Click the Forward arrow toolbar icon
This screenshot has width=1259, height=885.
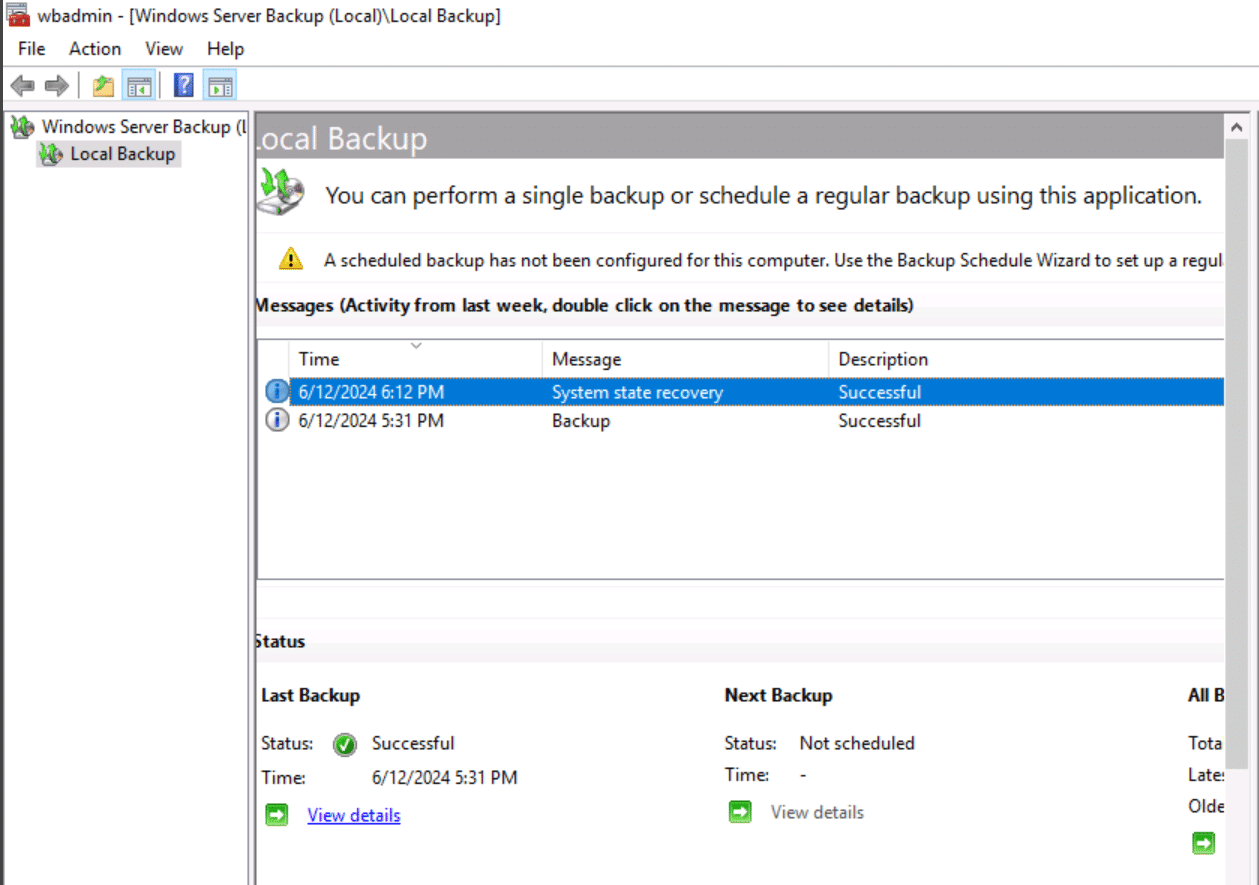[57, 86]
